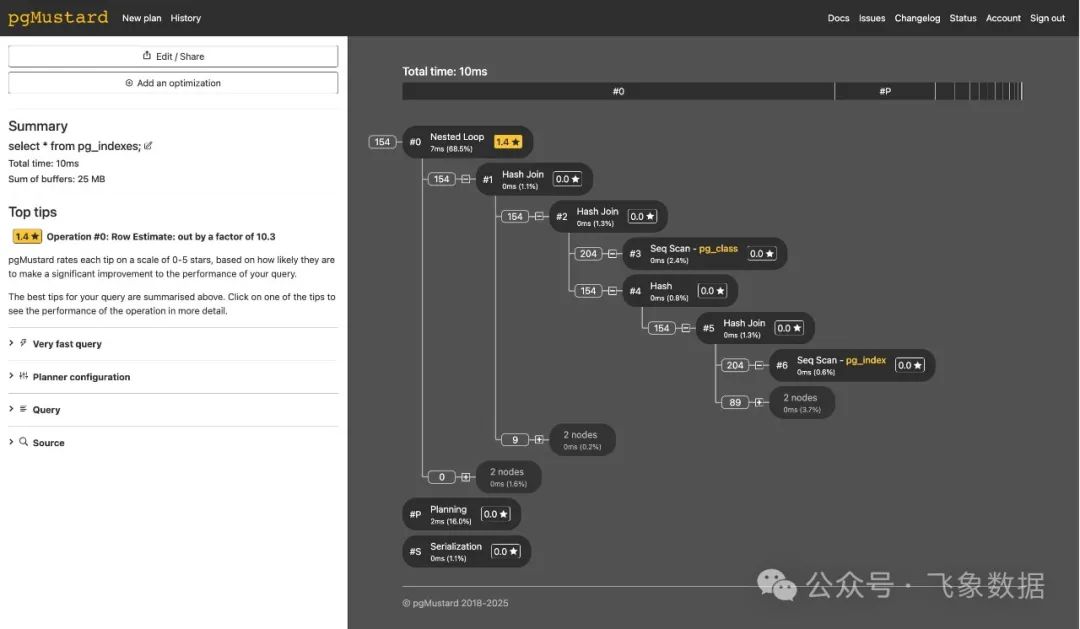Click the 204 row count beside #6 Seq Scan

[735, 365]
